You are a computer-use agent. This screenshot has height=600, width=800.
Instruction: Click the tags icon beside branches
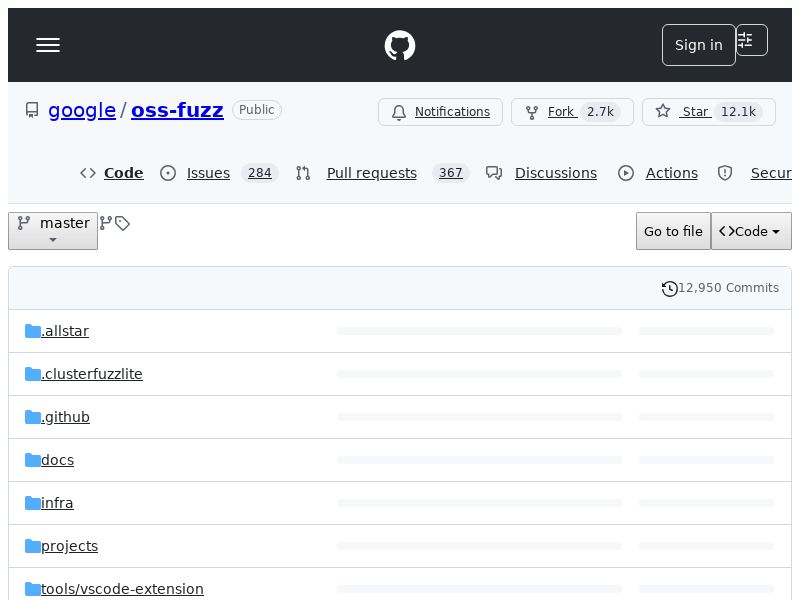tap(123, 223)
